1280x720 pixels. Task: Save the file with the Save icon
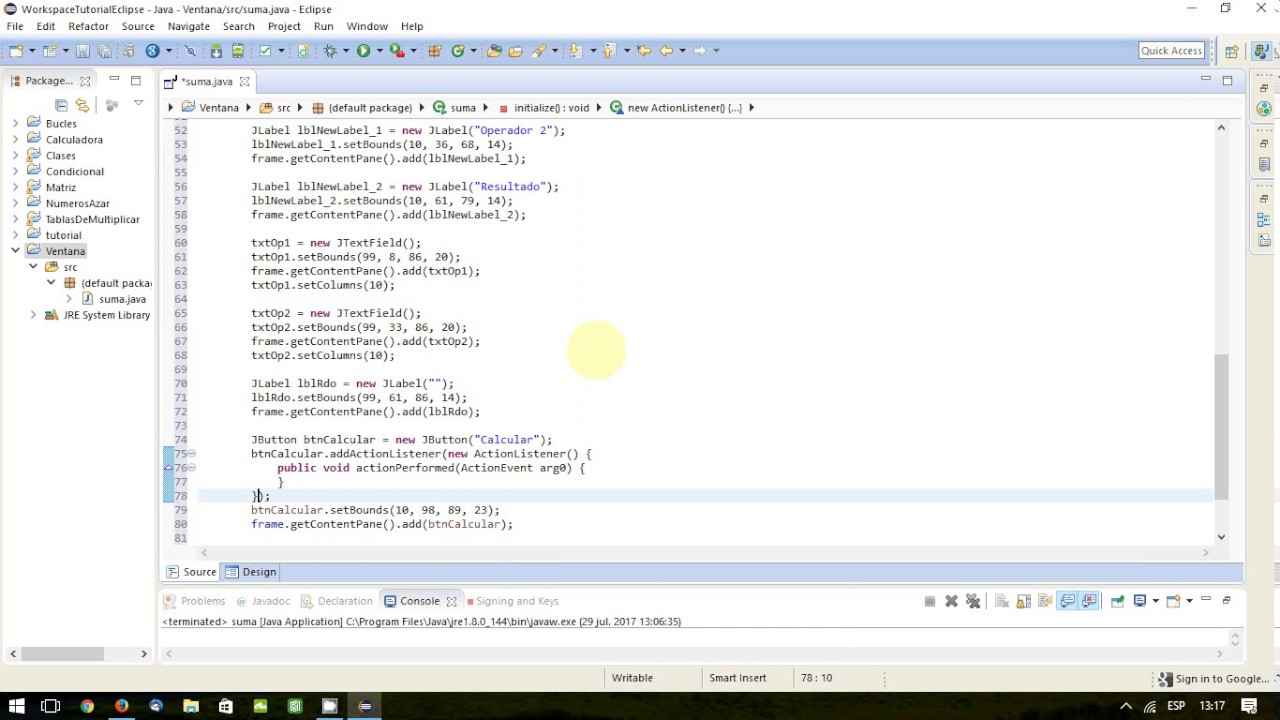(x=83, y=50)
